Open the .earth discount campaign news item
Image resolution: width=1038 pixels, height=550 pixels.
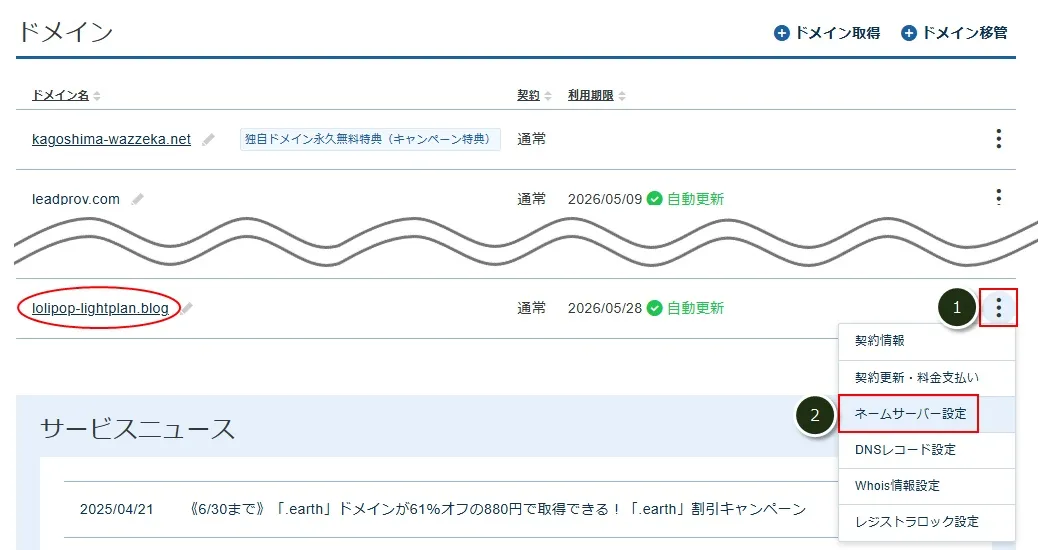497,509
